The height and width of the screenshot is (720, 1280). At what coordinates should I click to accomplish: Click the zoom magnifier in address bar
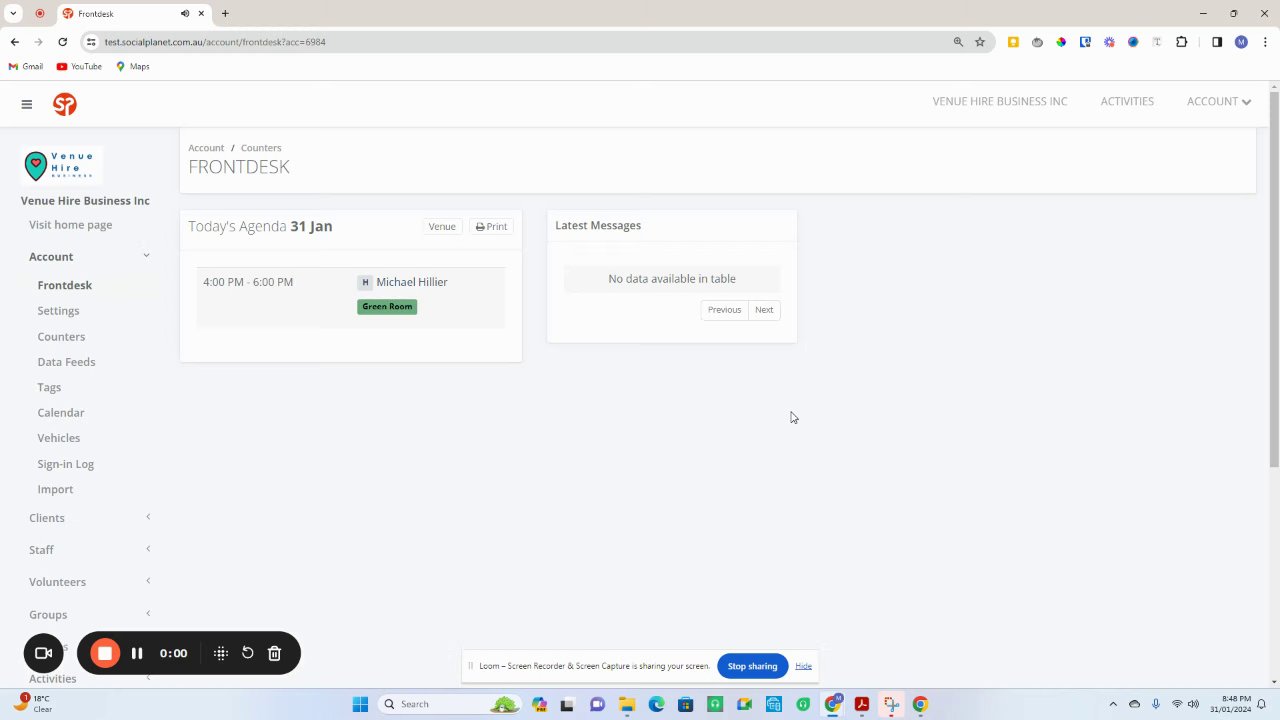pos(958,42)
